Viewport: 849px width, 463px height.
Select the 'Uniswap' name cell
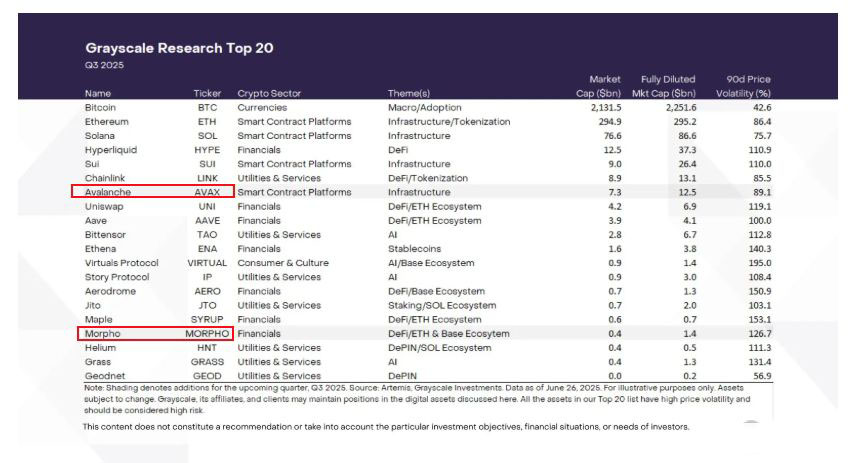pyautogui.click(x=104, y=206)
